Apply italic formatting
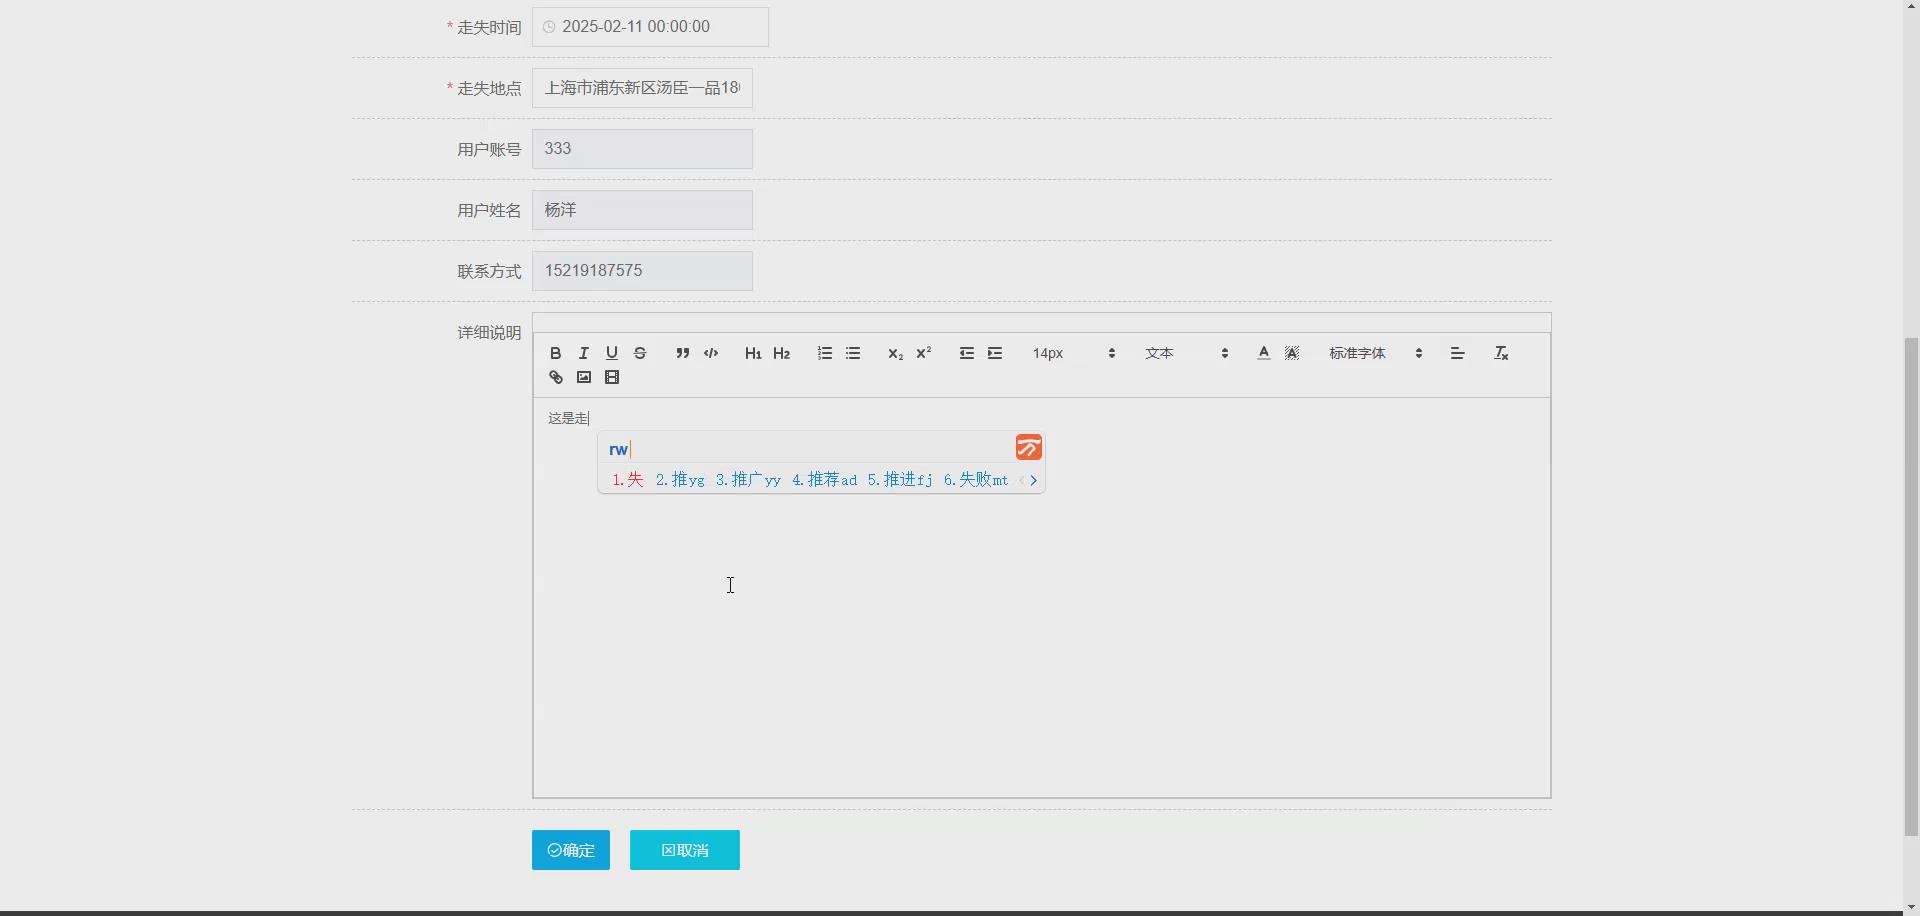 coord(583,352)
